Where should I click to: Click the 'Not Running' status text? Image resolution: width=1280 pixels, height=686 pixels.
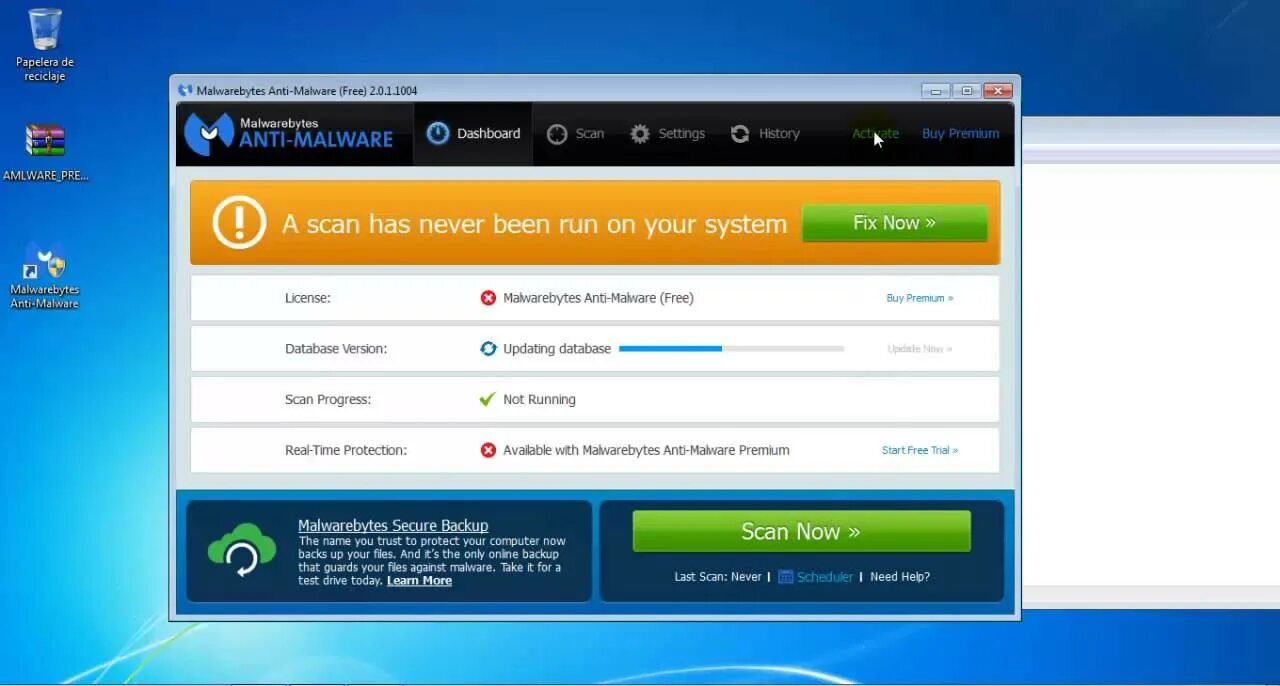tap(539, 399)
